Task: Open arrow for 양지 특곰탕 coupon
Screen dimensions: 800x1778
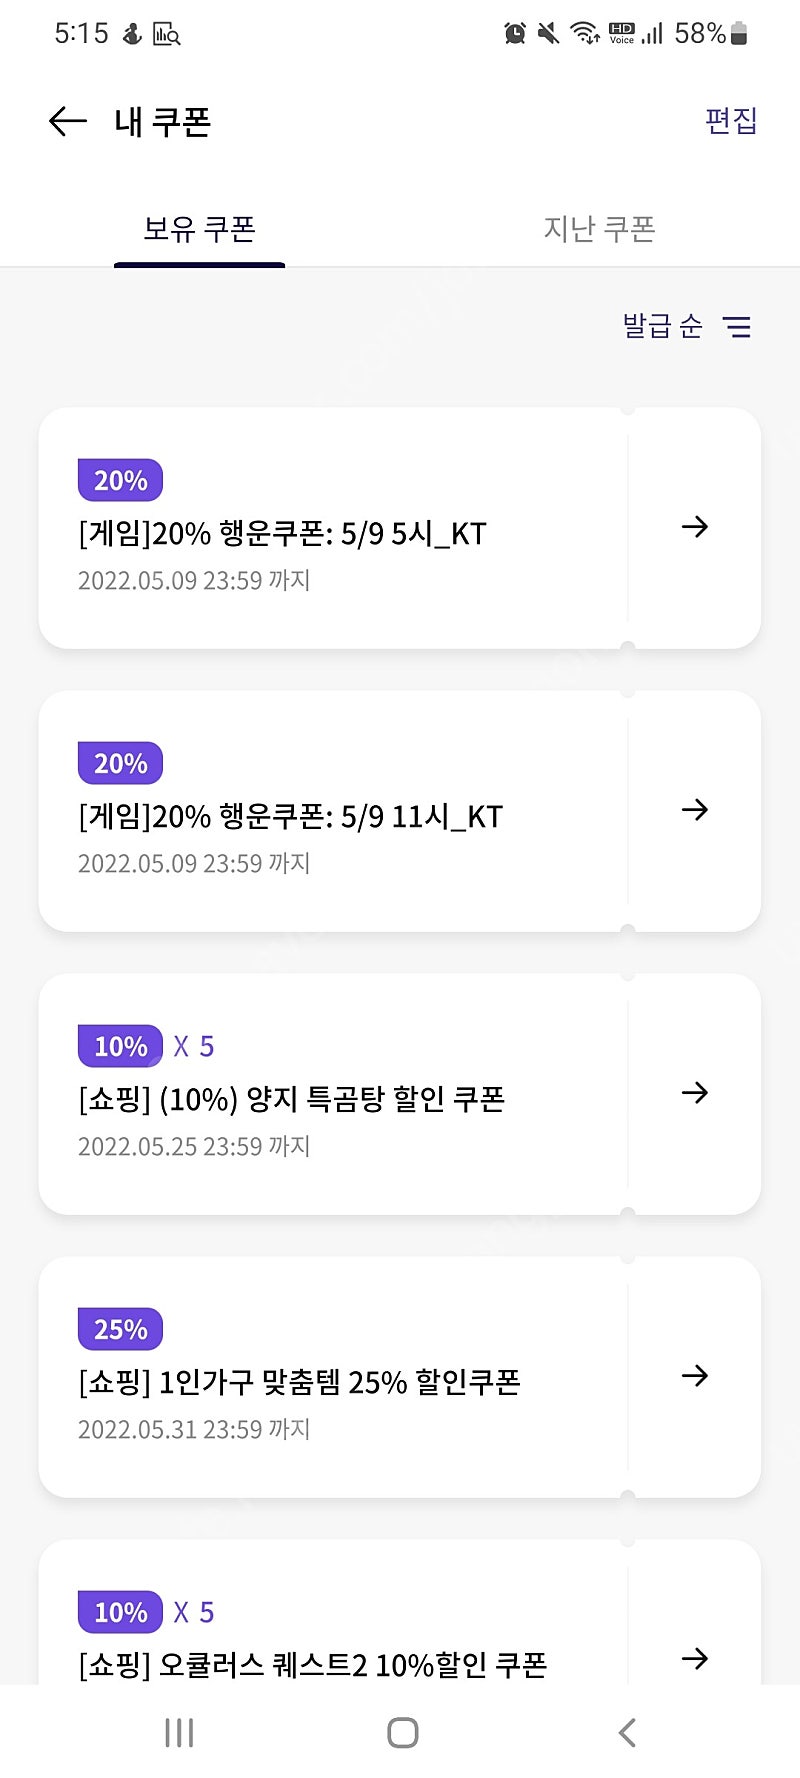Action: [x=694, y=1093]
